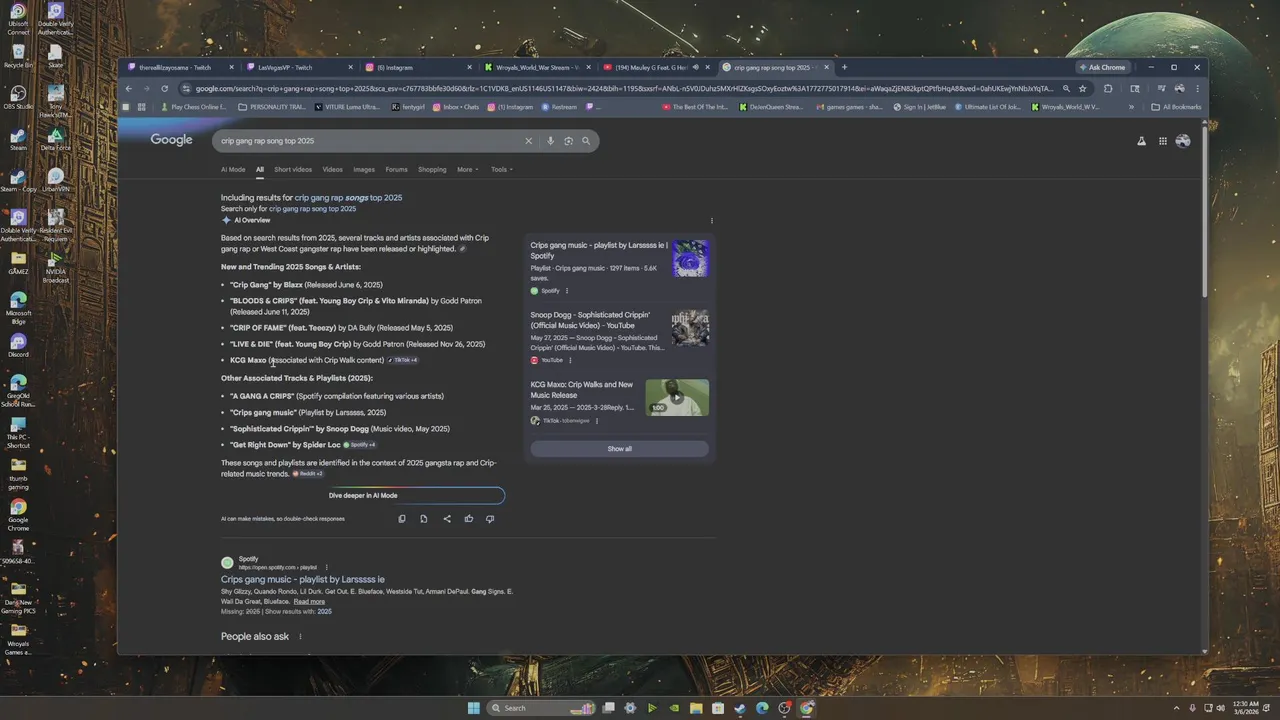Open options for YouTube Snoop Dogg card

click(x=570, y=360)
